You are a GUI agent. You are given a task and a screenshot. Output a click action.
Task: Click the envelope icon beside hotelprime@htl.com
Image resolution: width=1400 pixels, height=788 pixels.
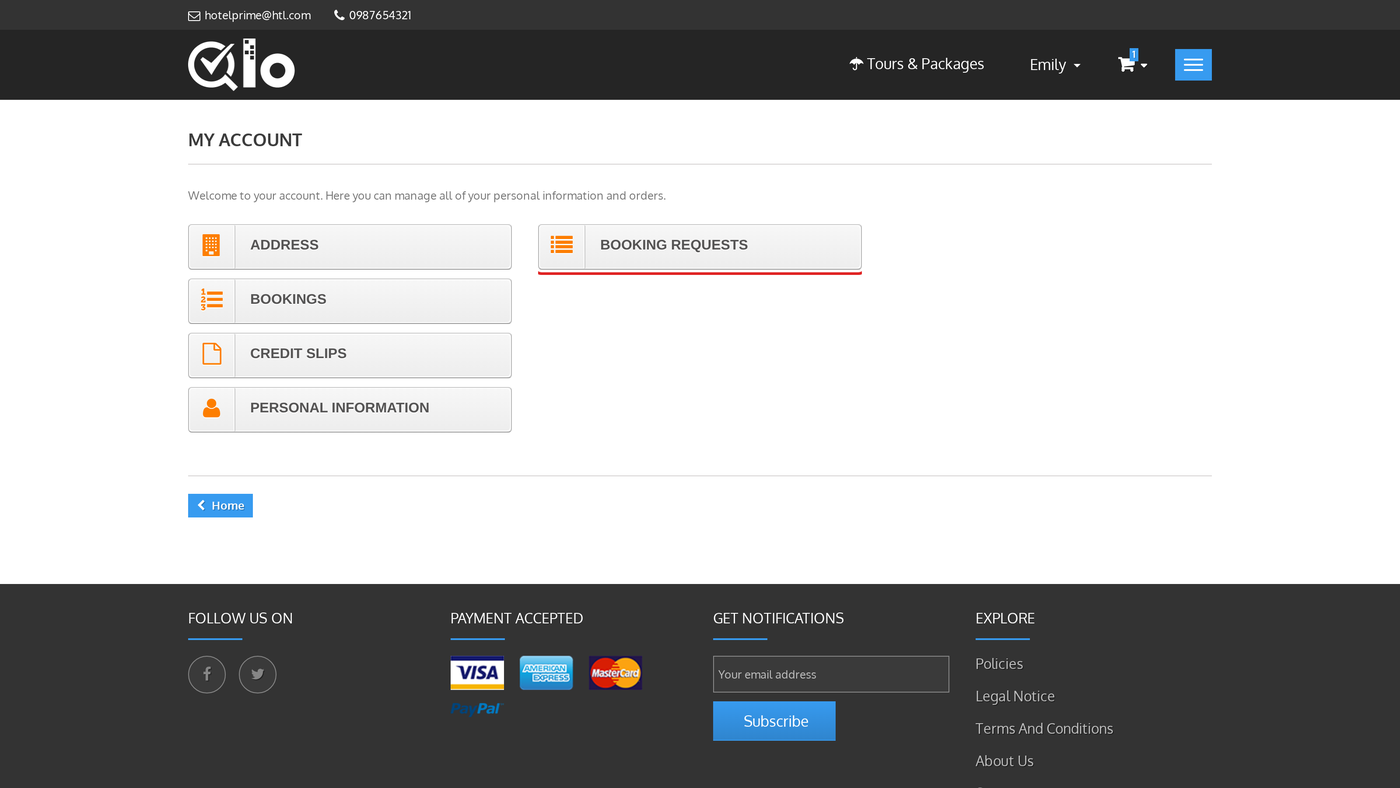point(194,15)
